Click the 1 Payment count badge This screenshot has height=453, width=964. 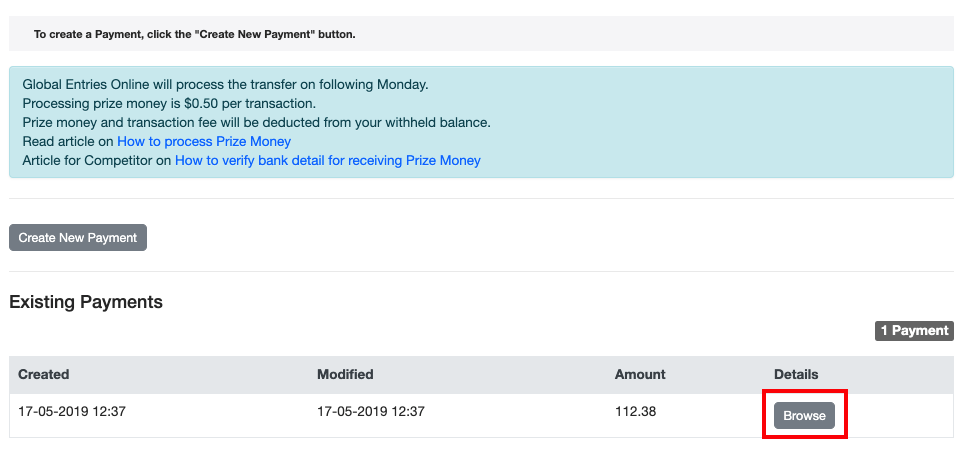(x=914, y=331)
